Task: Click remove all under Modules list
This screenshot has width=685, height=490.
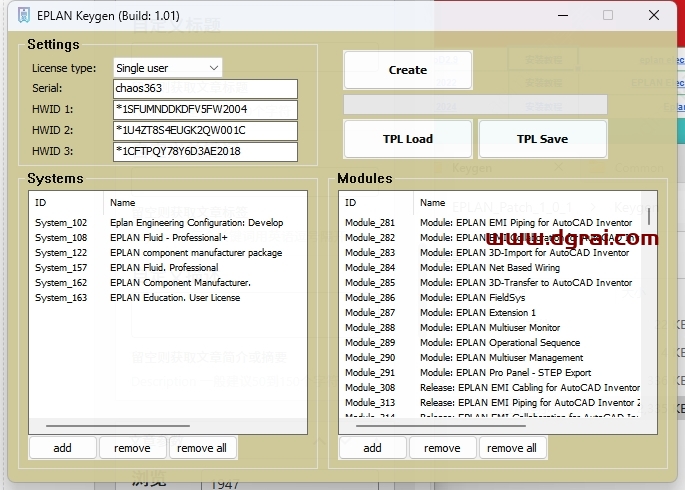Action: pyautogui.click(x=512, y=448)
